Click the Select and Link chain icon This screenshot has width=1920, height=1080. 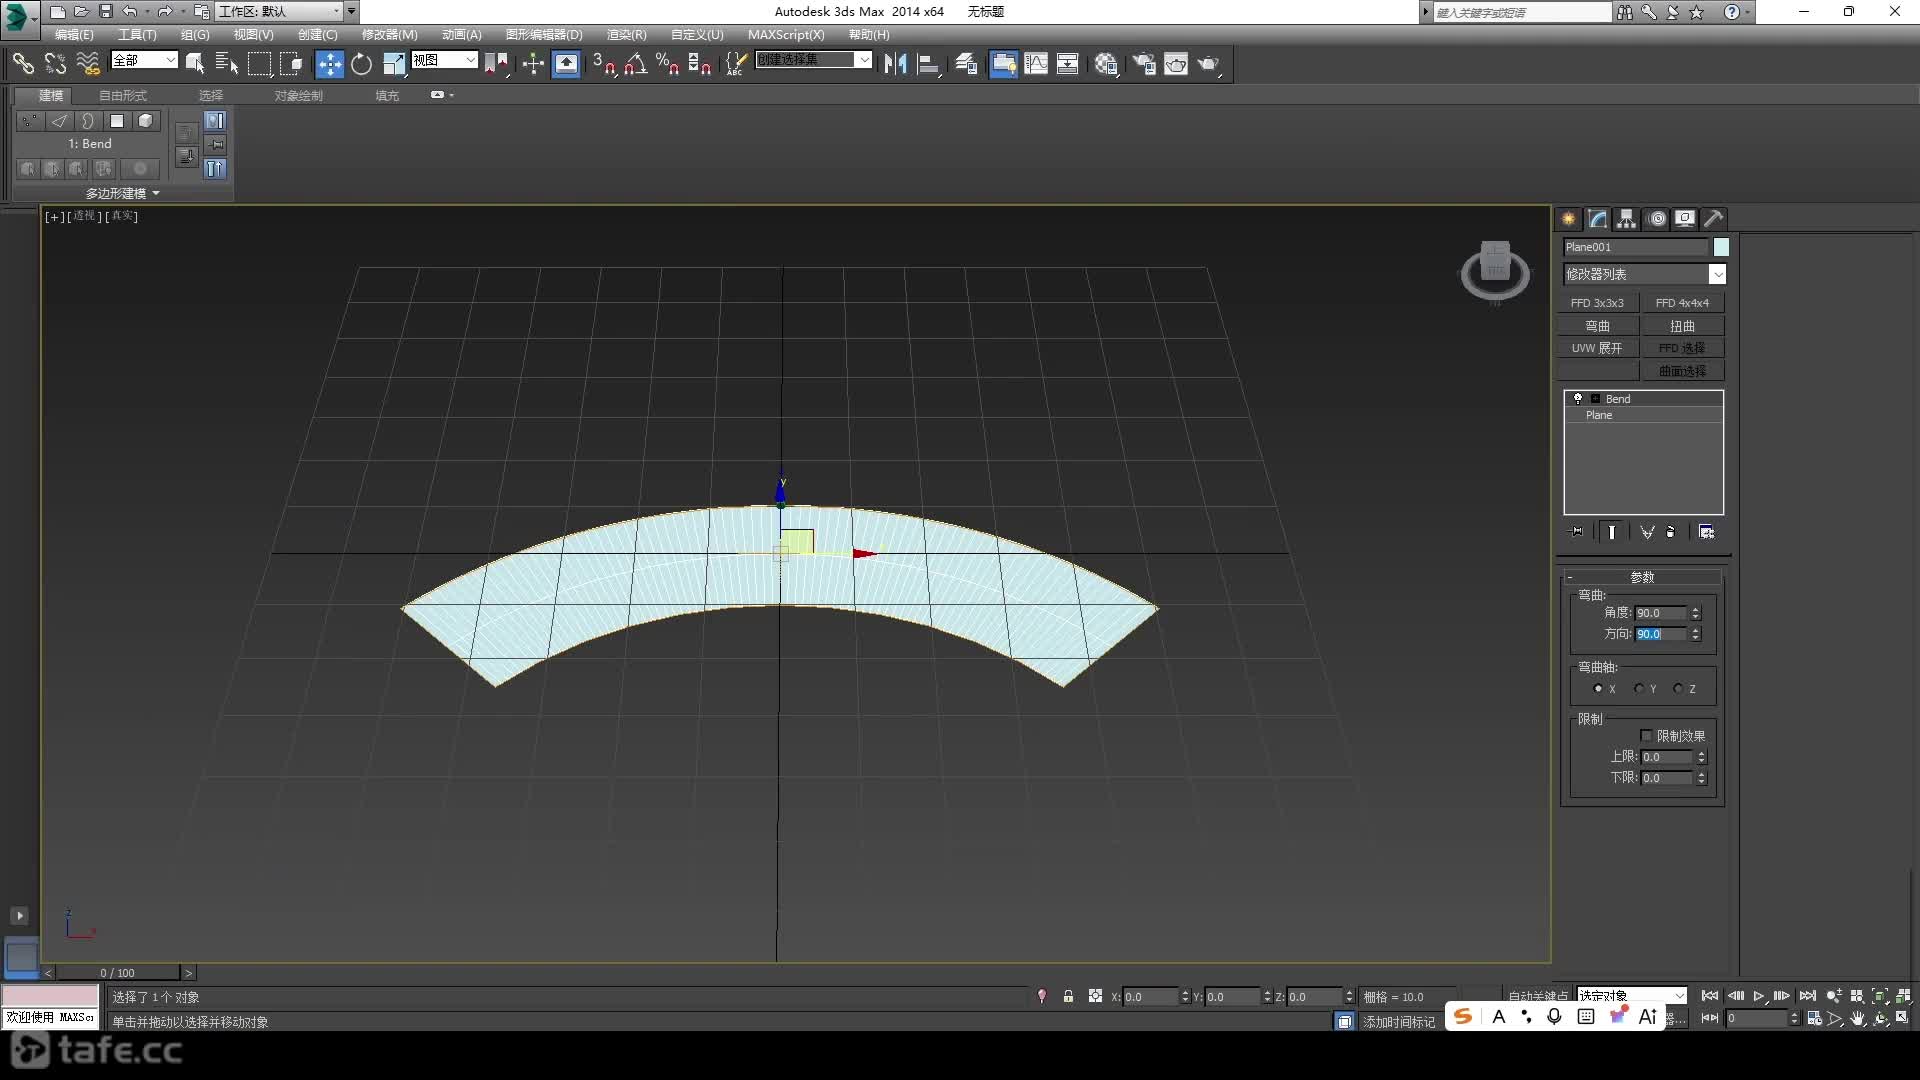(x=23, y=64)
